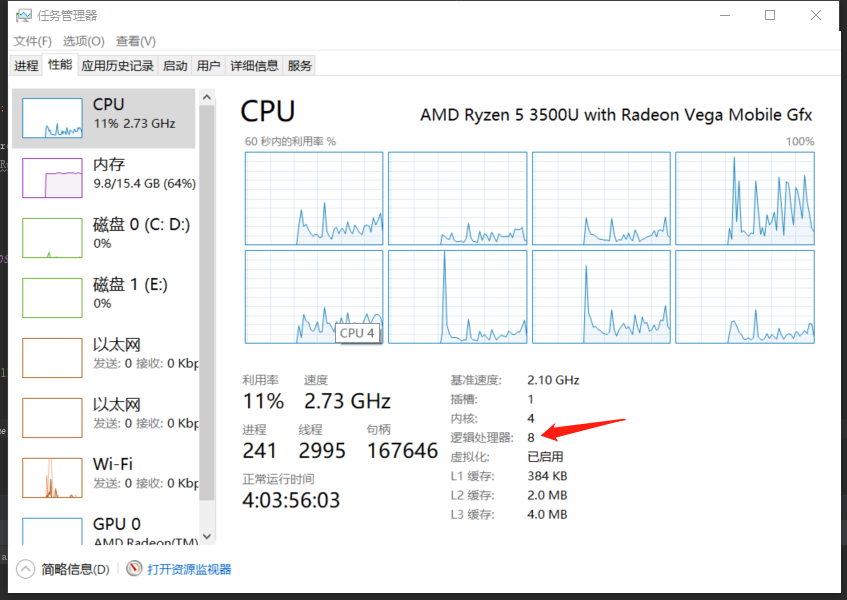This screenshot has width=847, height=600.
Task: Select the GPU 0 graph icon
Action: click(x=52, y=531)
